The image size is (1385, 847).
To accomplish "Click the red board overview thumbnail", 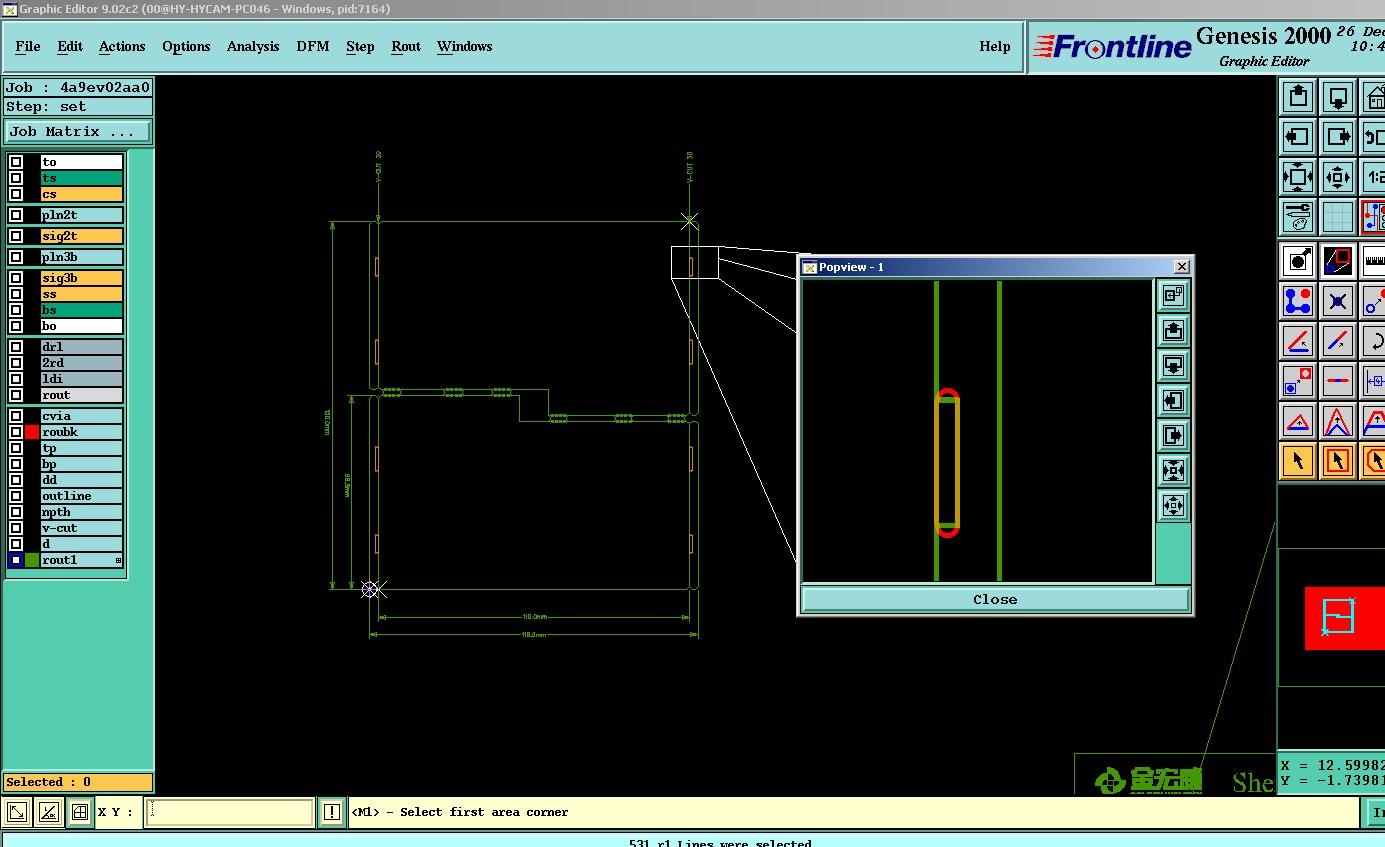I will [1345, 618].
